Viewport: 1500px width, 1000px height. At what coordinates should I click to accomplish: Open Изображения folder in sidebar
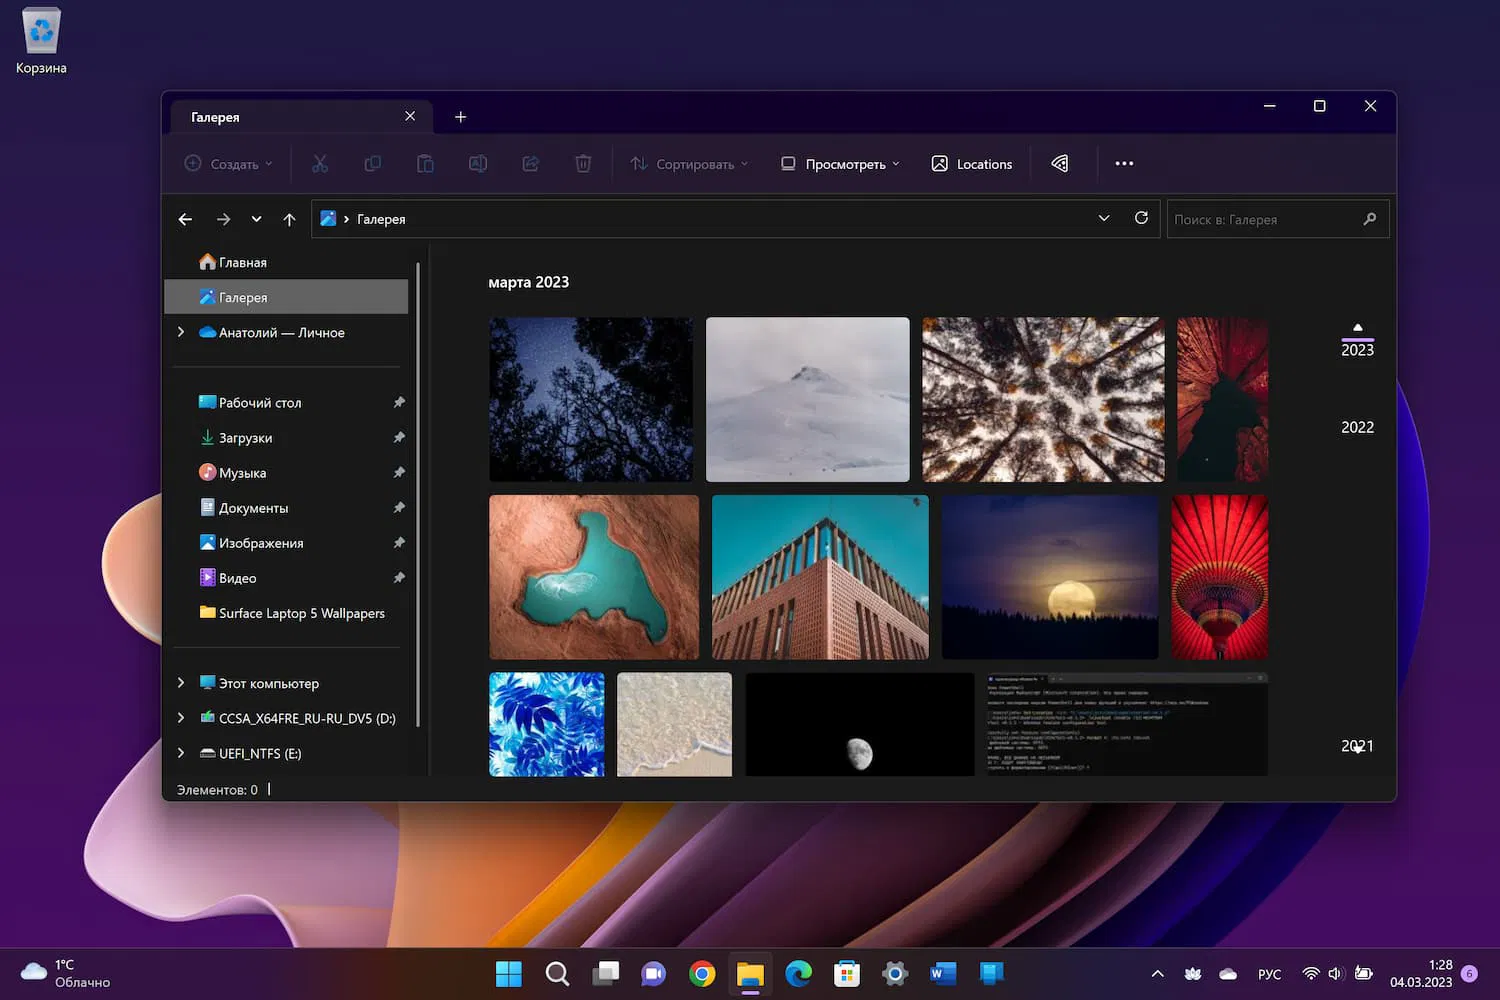pyautogui.click(x=260, y=543)
